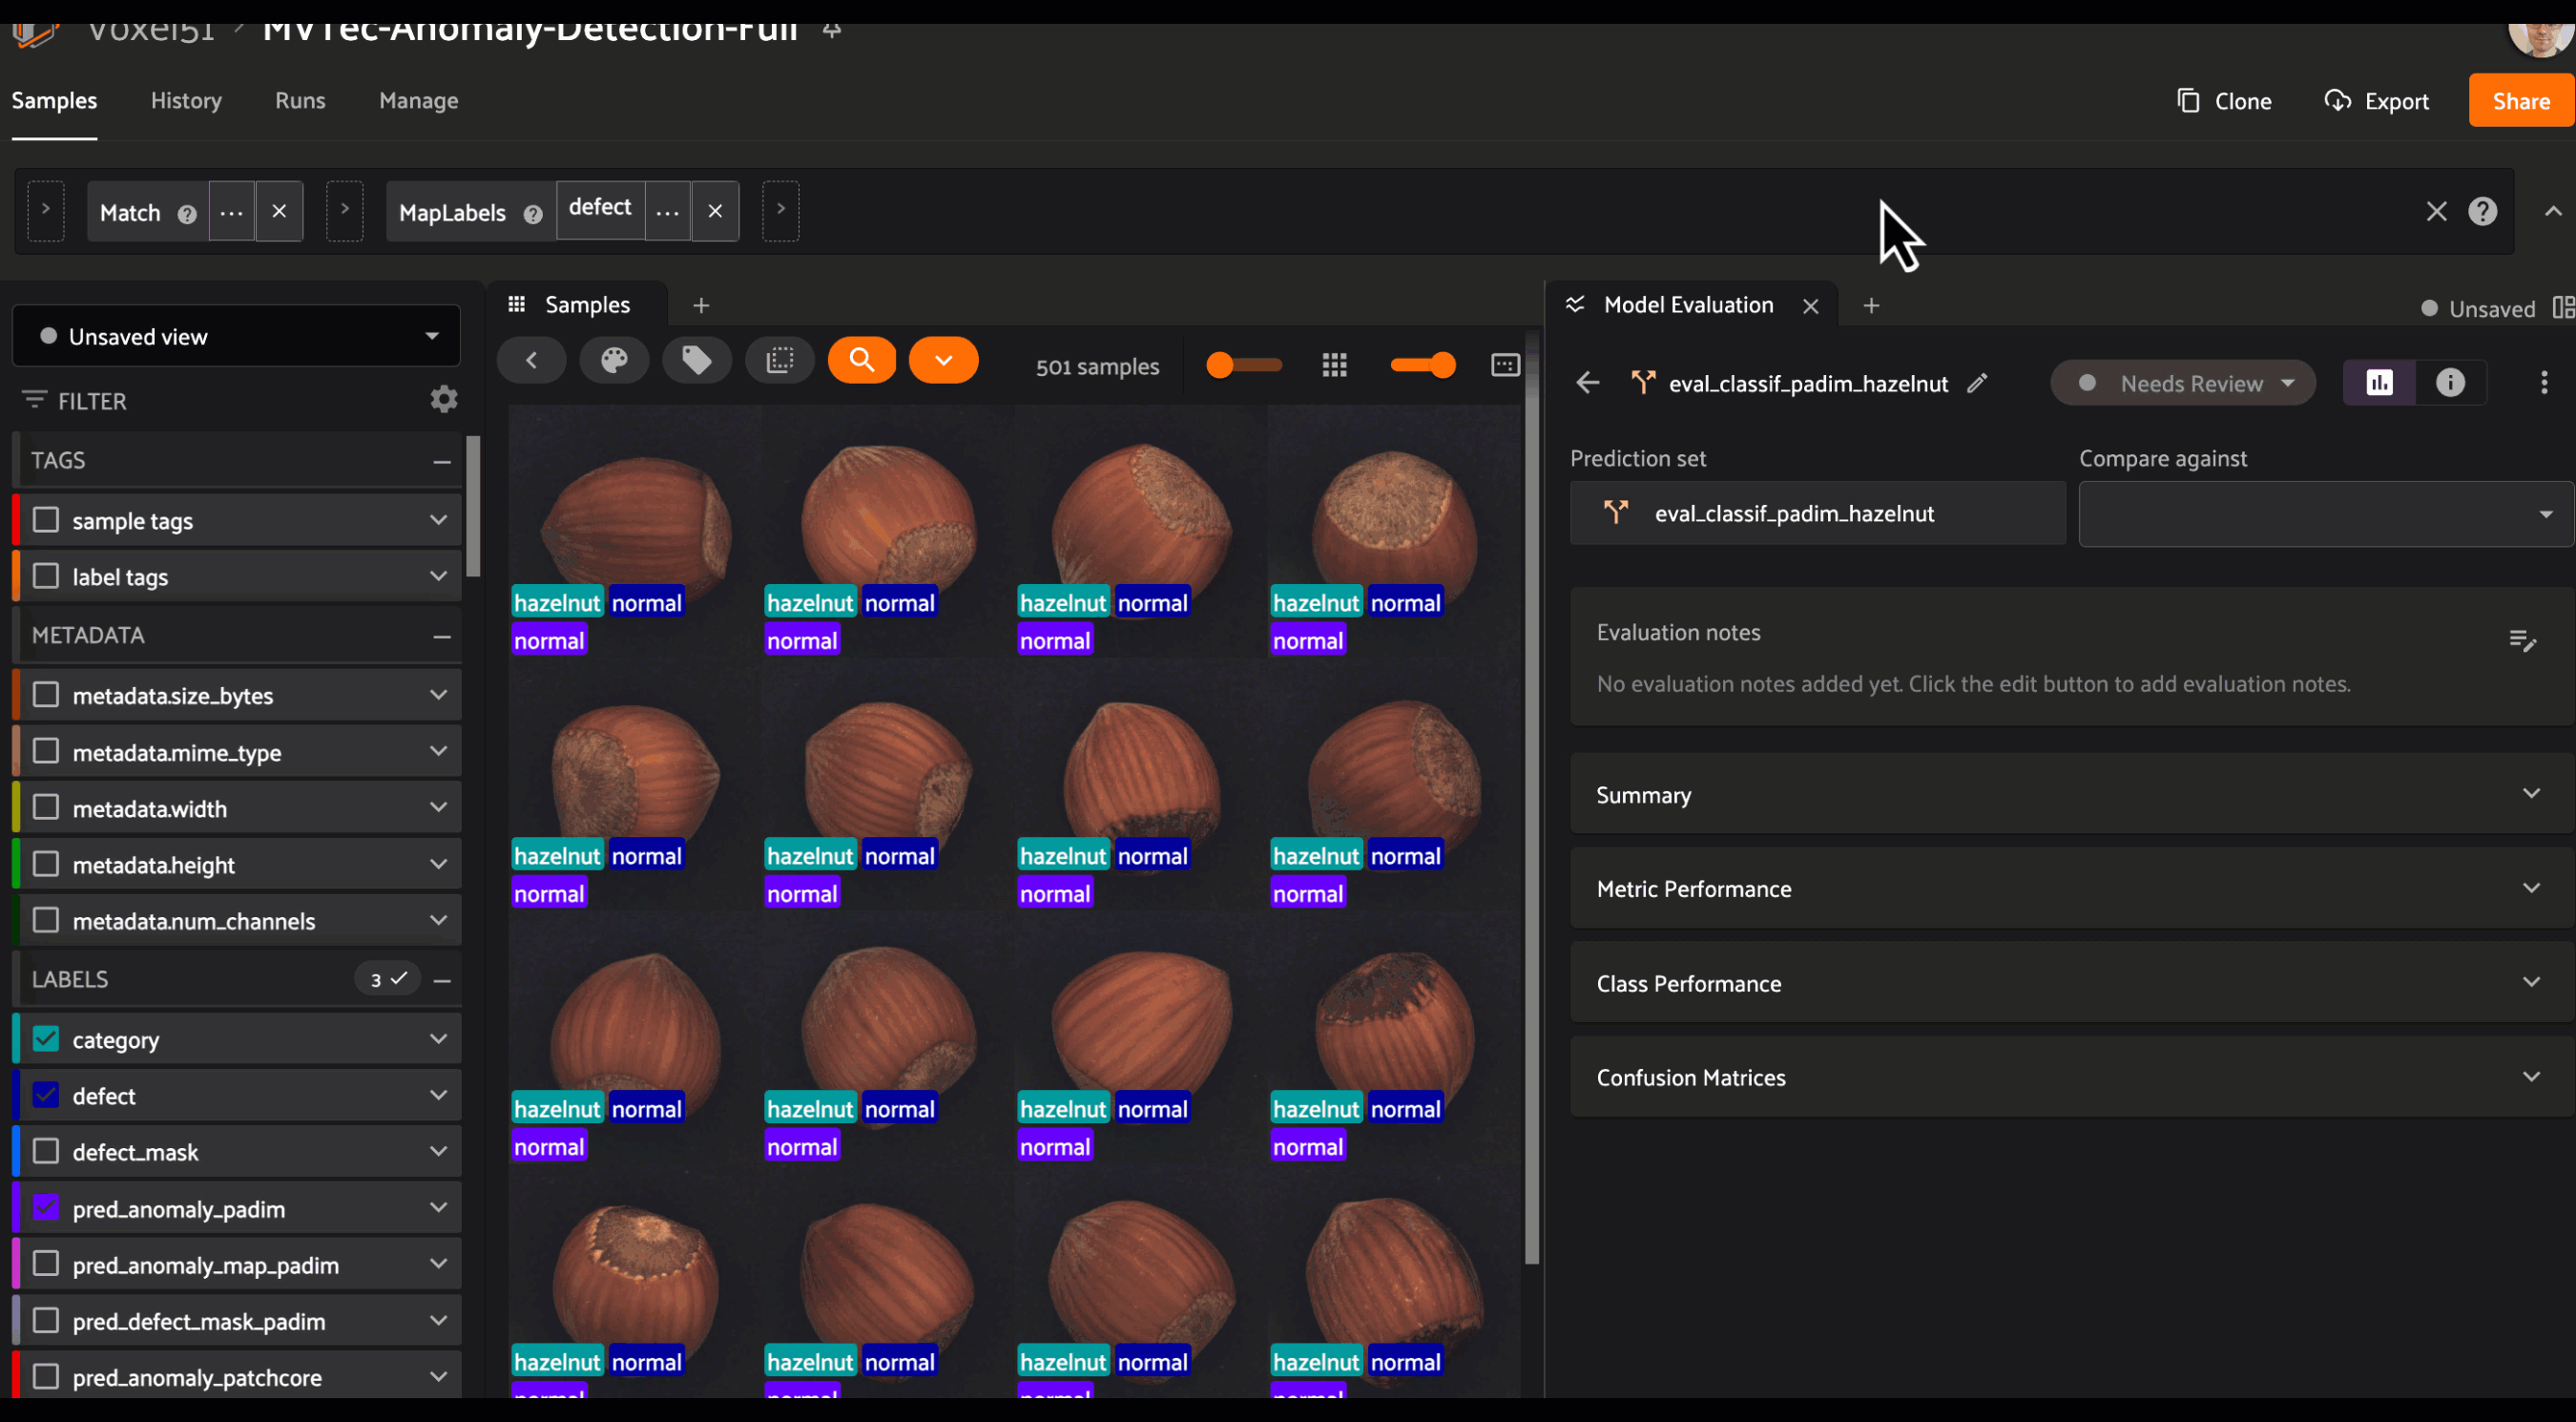This screenshot has height=1422, width=2576.
Task: Check the pred_anomaly_patchcore checkbox
Action: pyautogui.click(x=46, y=1376)
